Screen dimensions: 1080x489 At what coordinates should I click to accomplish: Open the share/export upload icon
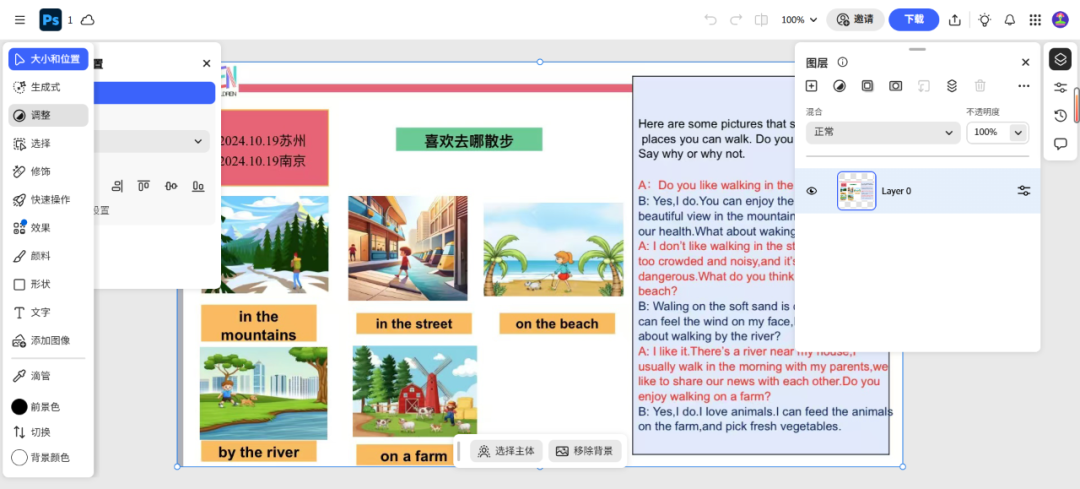pyautogui.click(x=955, y=20)
